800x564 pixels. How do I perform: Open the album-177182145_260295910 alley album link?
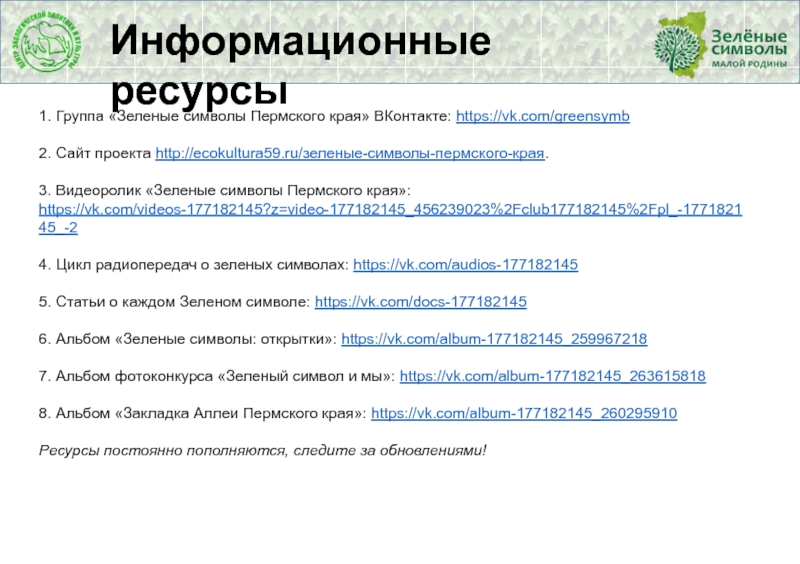[524, 413]
